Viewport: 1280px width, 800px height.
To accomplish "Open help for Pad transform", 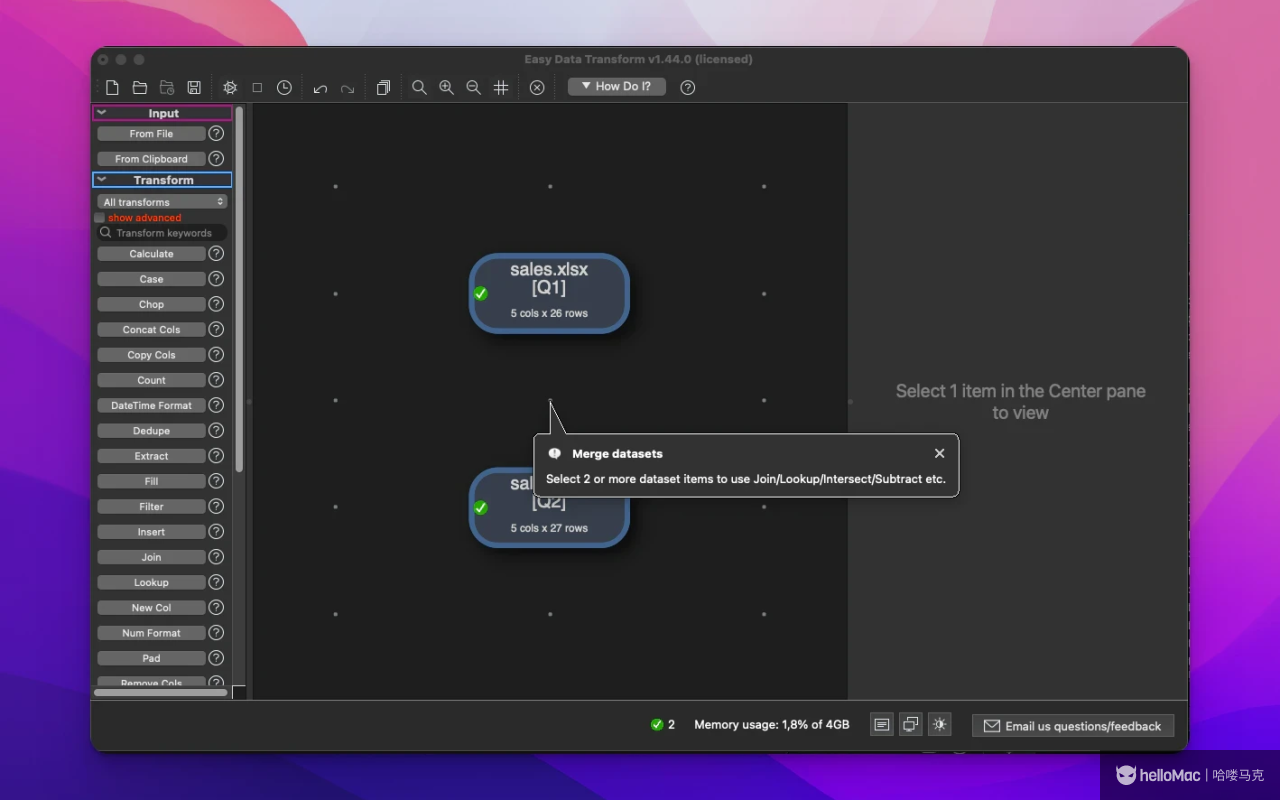I will click(216, 658).
